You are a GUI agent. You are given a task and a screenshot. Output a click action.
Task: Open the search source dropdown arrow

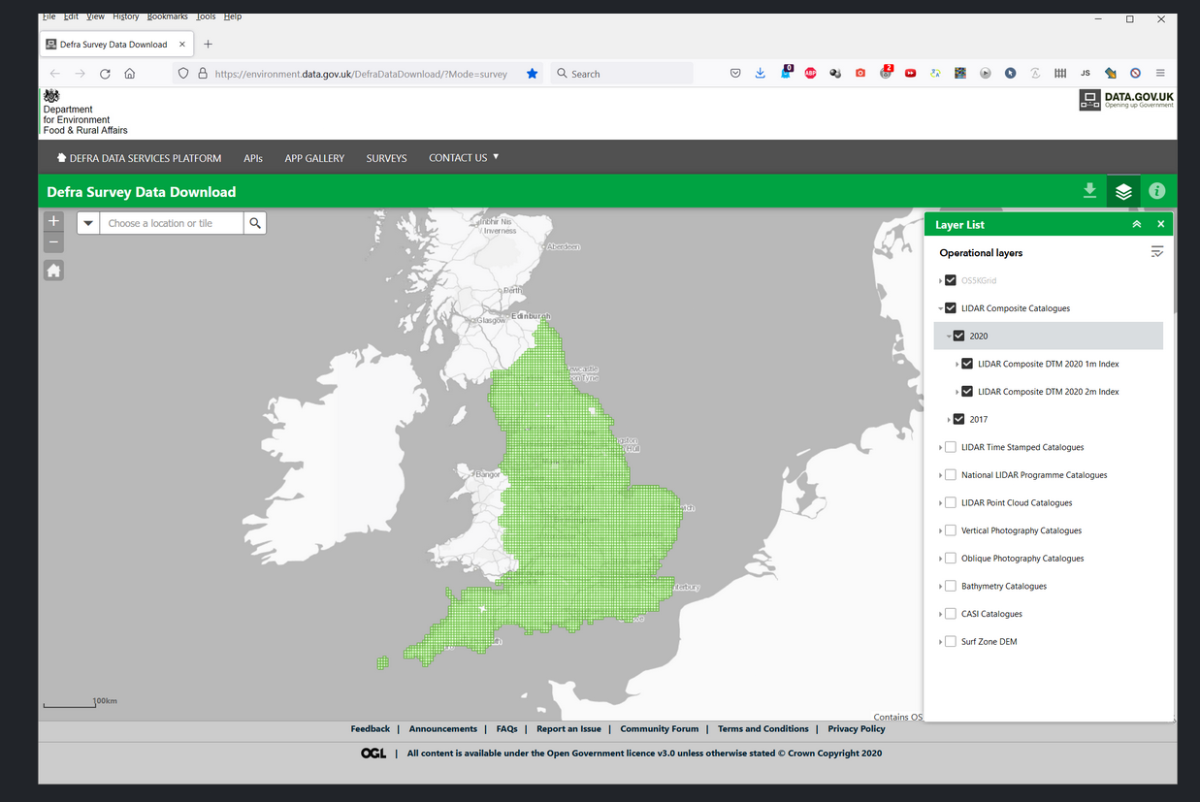(88, 223)
